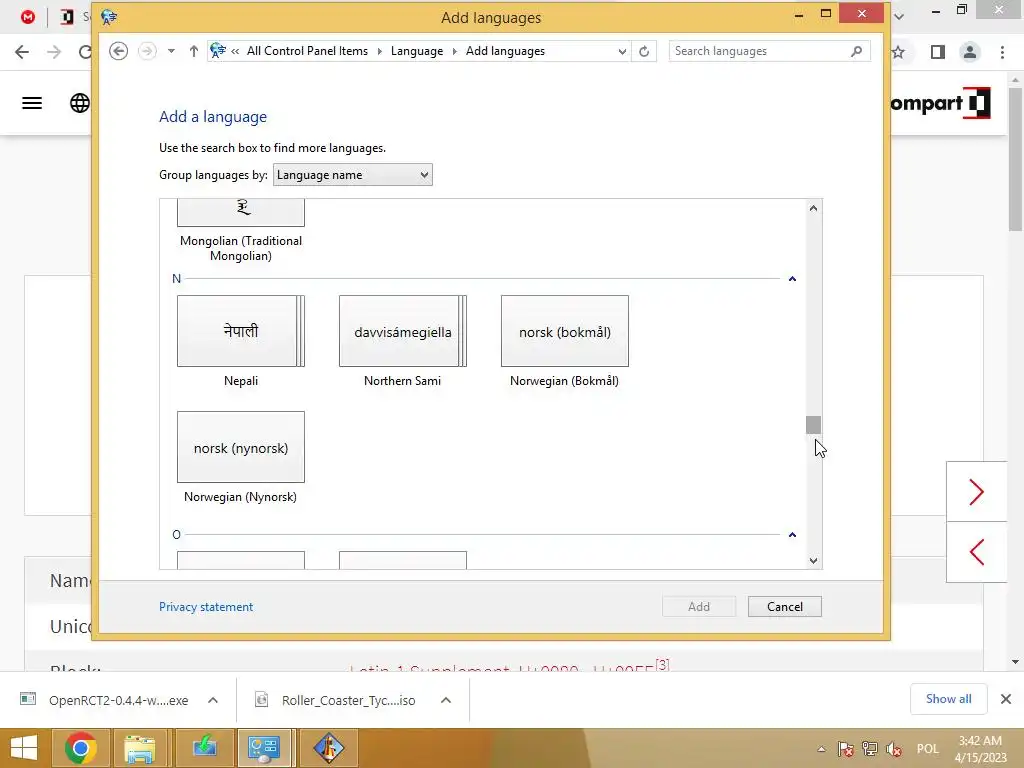Viewport: 1024px width, 768px height.
Task: Click the Compart logo in browser
Action: [940, 103]
